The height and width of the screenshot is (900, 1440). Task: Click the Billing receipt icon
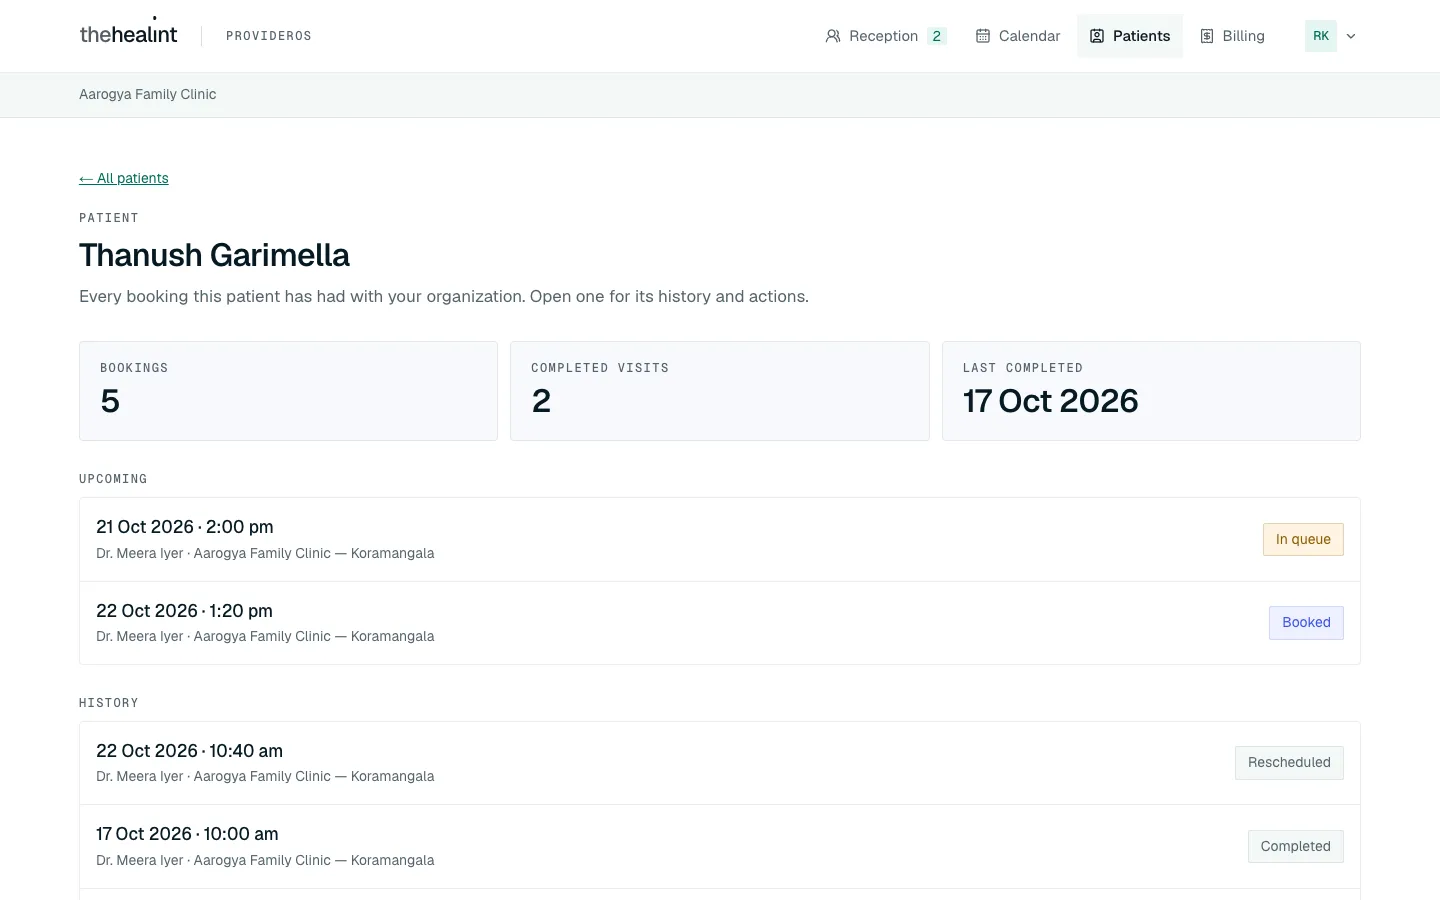[1207, 36]
